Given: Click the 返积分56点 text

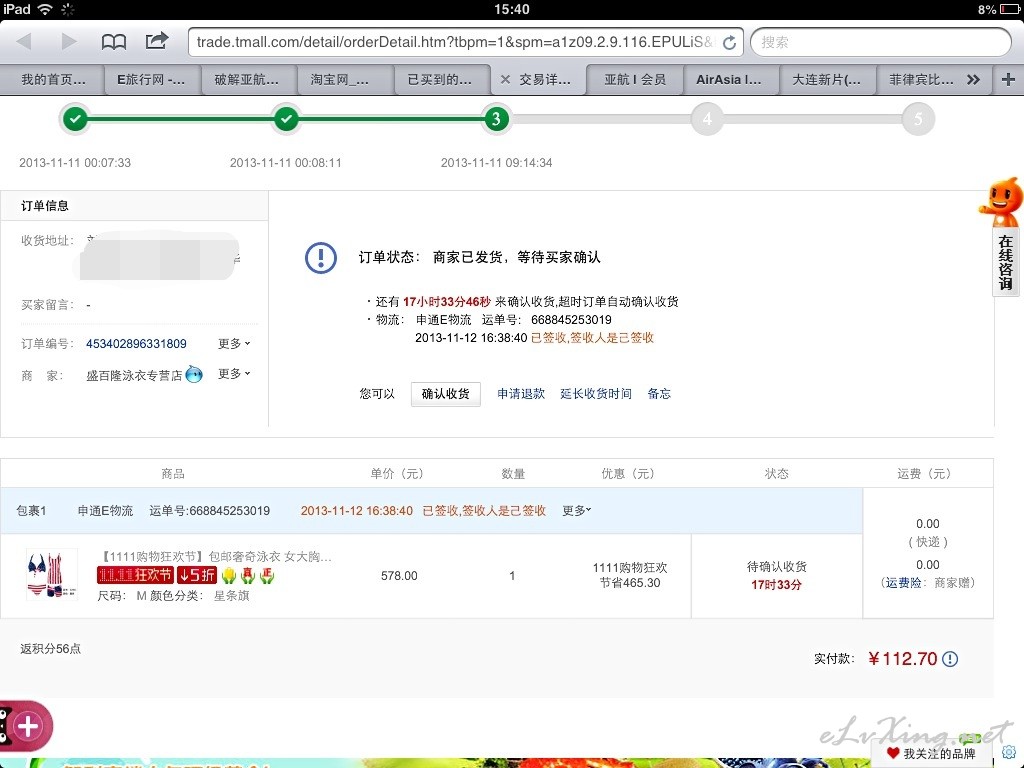Looking at the screenshot, I should click(x=50, y=648).
